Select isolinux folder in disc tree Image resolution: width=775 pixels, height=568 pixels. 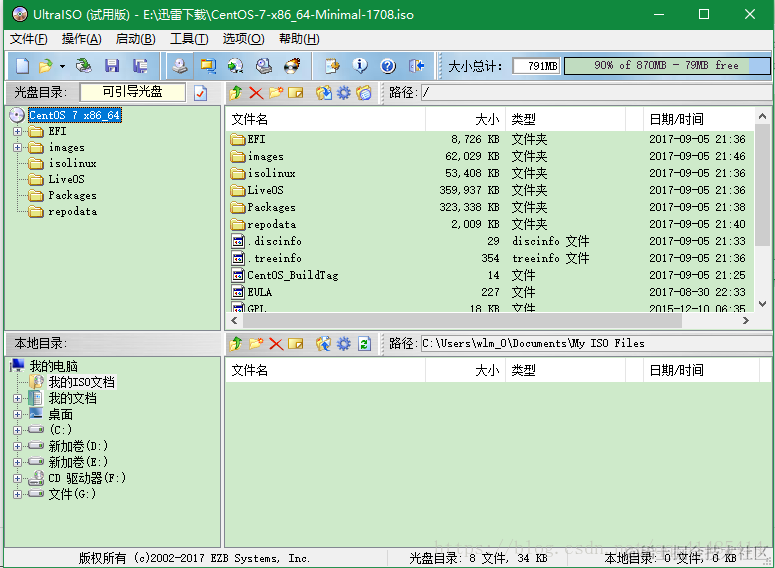point(72,163)
